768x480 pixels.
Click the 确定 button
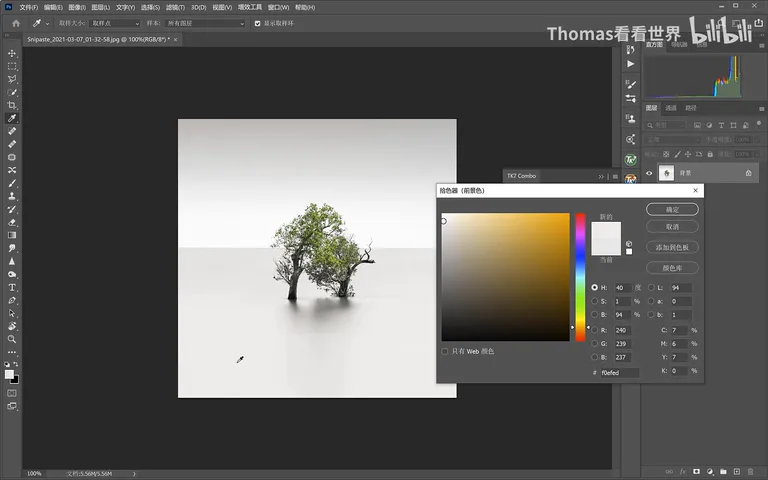[x=672, y=210]
